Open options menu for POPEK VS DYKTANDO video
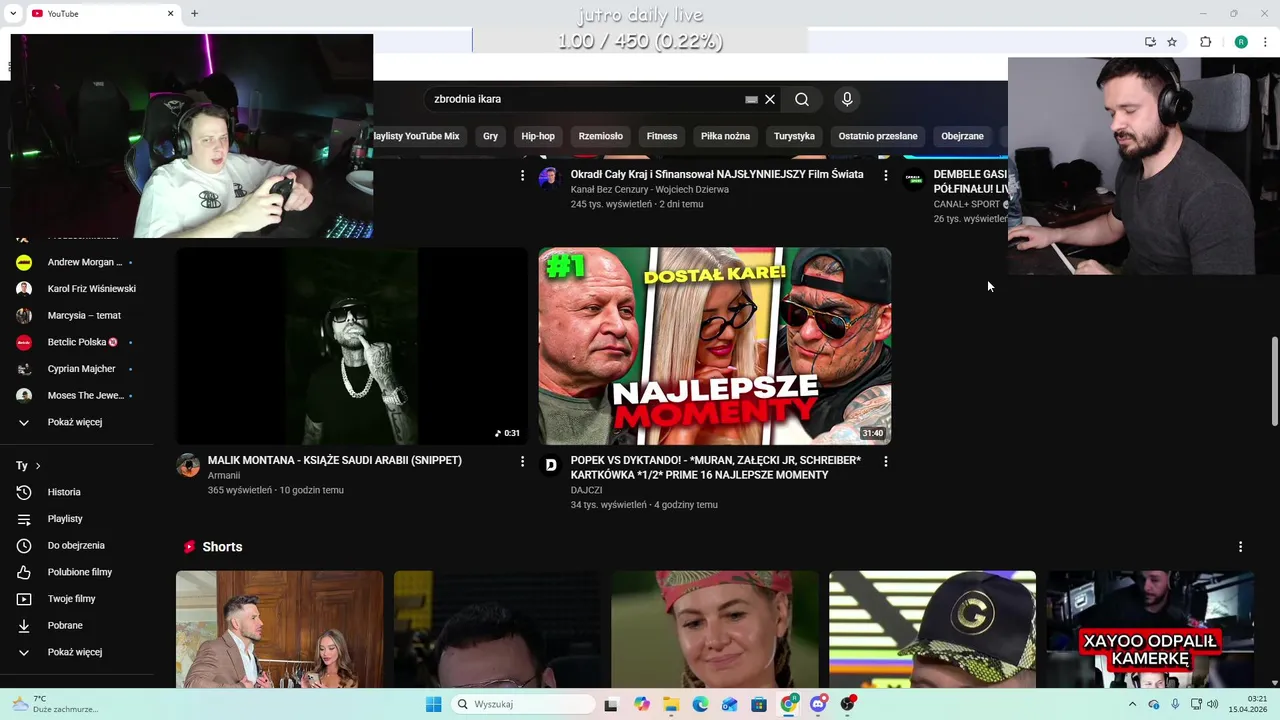 tap(885, 461)
